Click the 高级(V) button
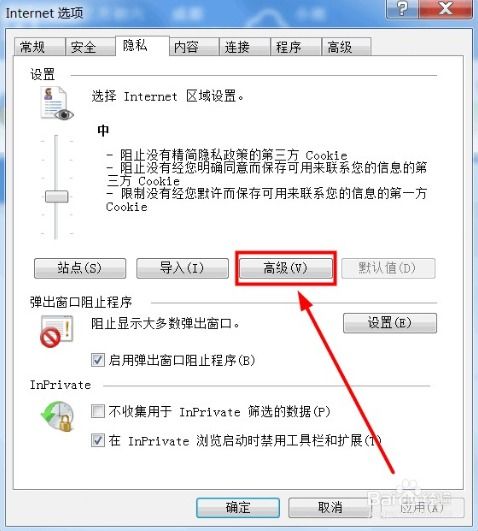478x531 pixels. [286, 268]
